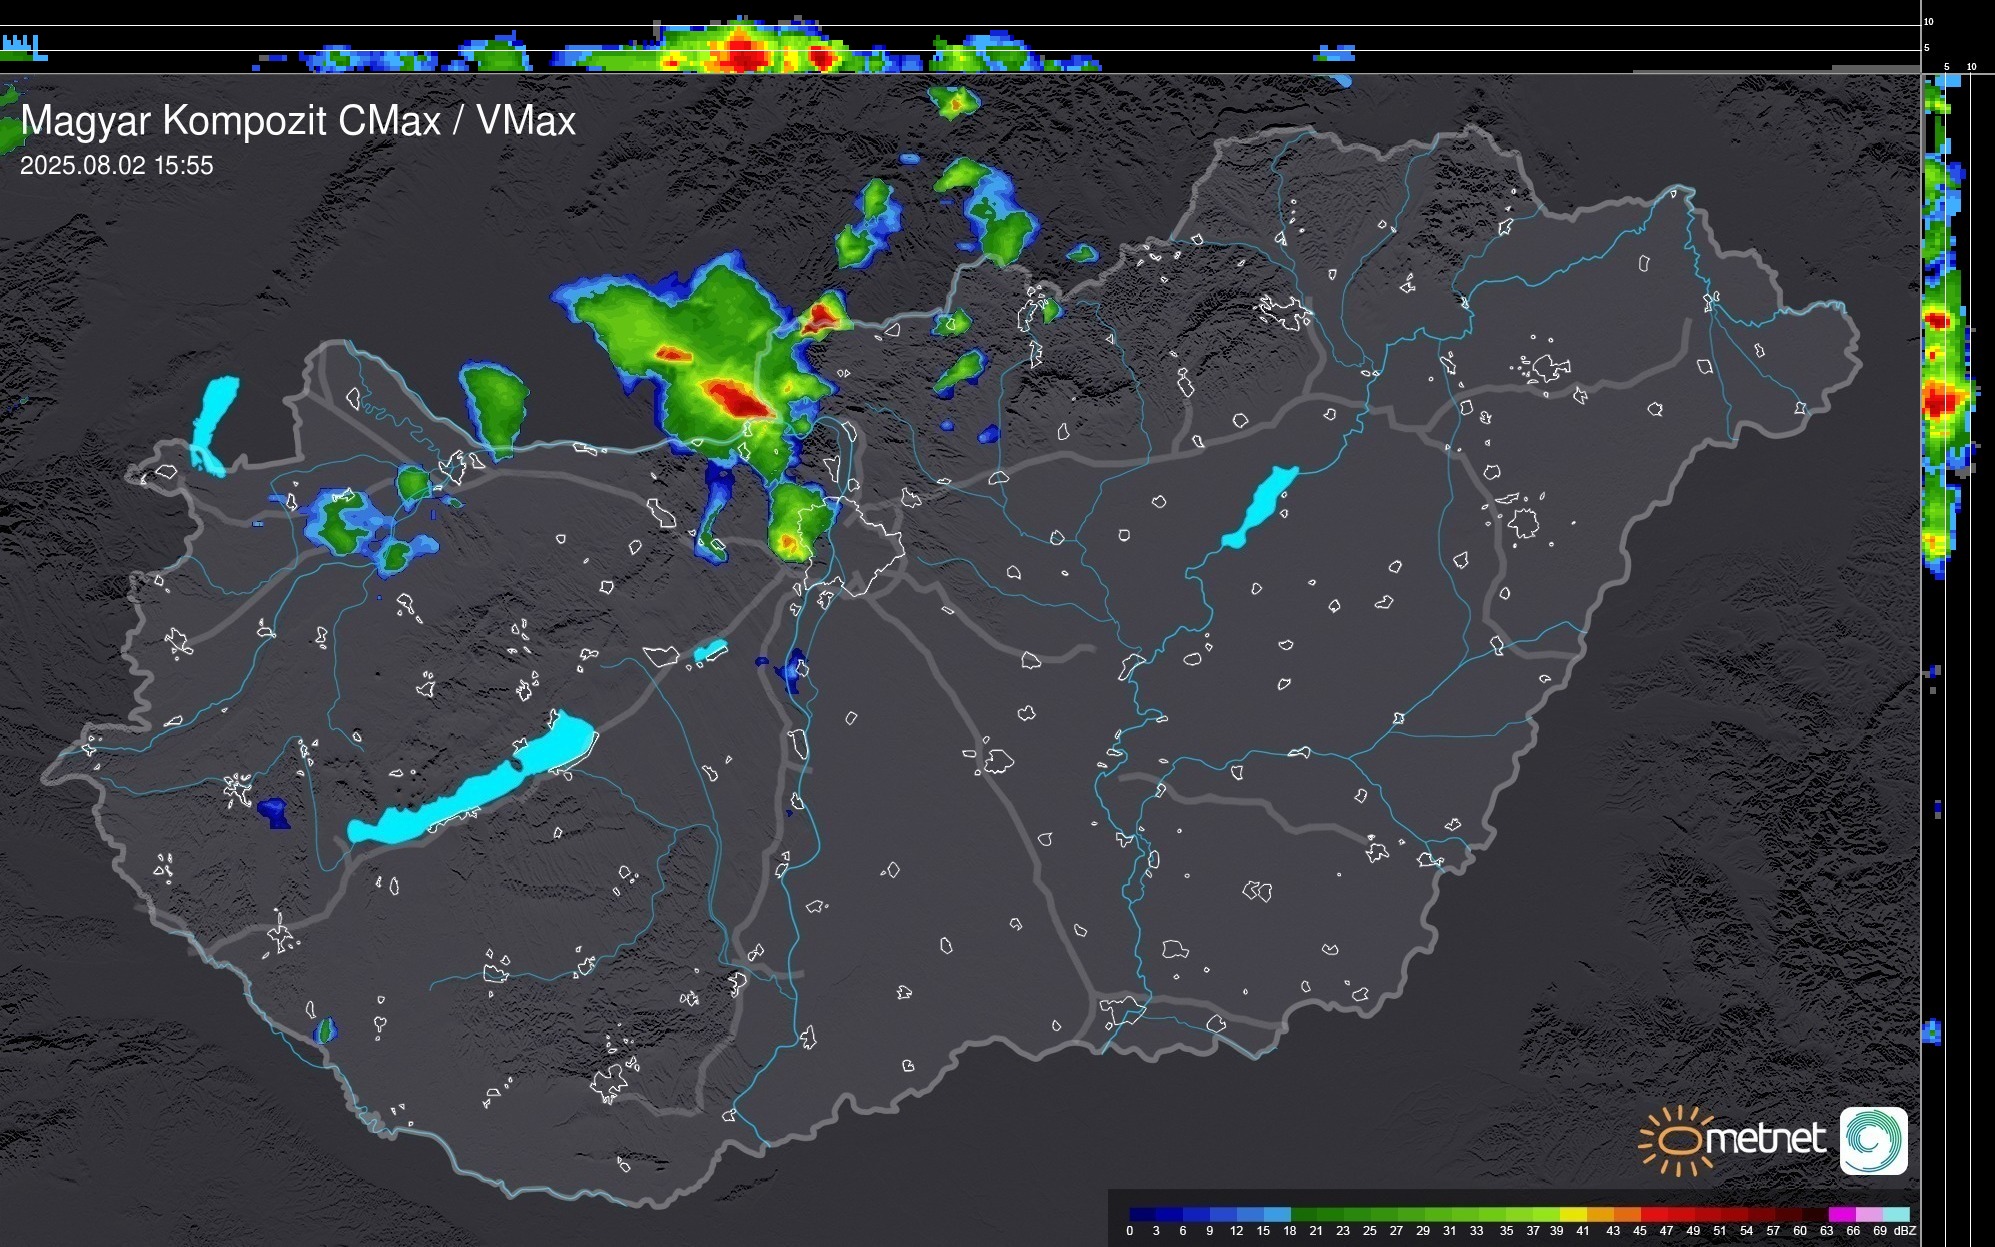Click the light cyan 69 dBZ swatch
Screen dimensions: 1995x1247
(x=1896, y=1214)
